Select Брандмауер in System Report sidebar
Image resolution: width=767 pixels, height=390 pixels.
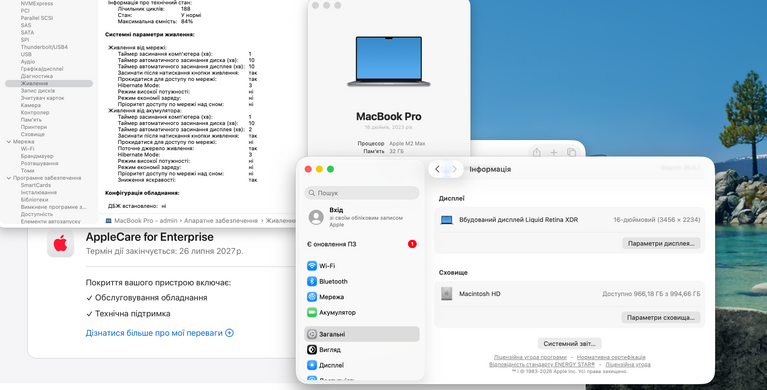click(x=37, y=156)
